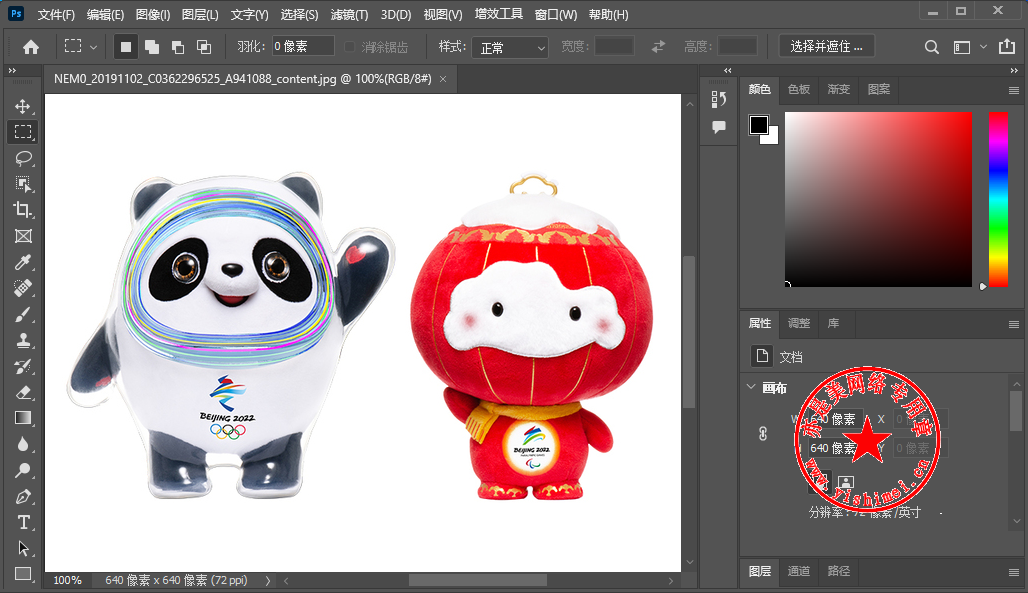The image size is (1028, 593).
Task: Click the background color swatch
Action: (772, 137)
